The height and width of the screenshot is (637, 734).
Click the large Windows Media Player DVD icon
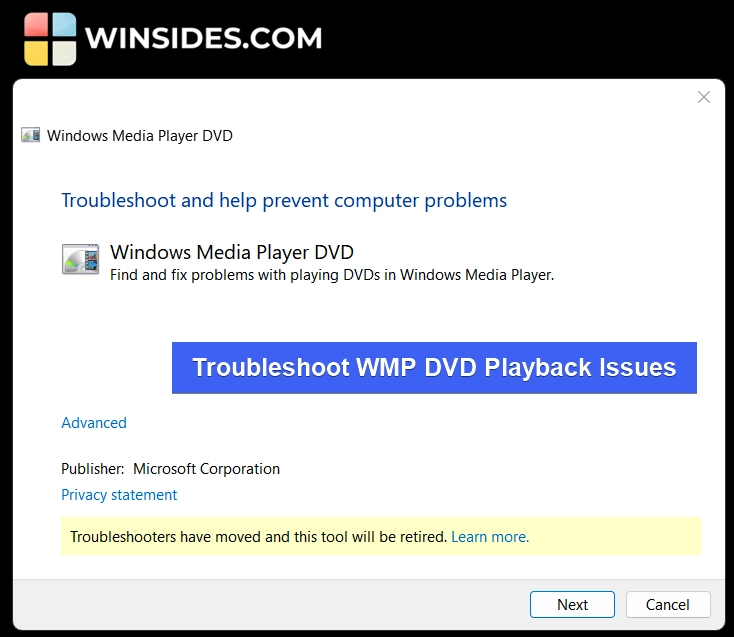81,259
